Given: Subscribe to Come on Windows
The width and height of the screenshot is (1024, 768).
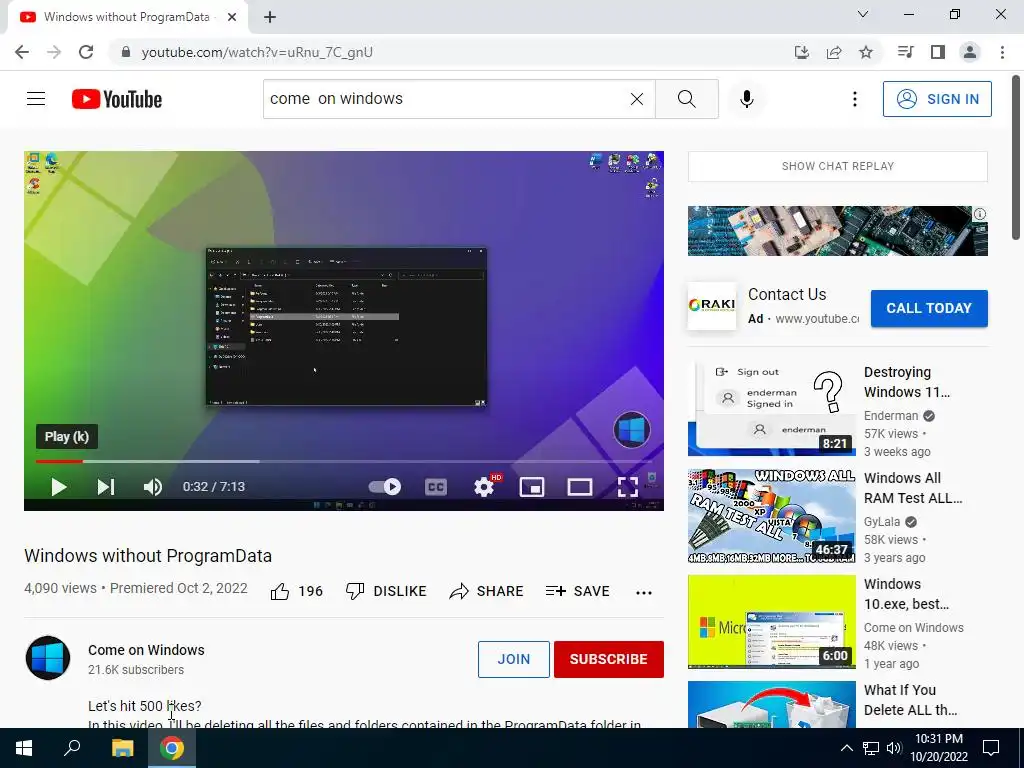Looking at the screenshot, I should (609, 659).
